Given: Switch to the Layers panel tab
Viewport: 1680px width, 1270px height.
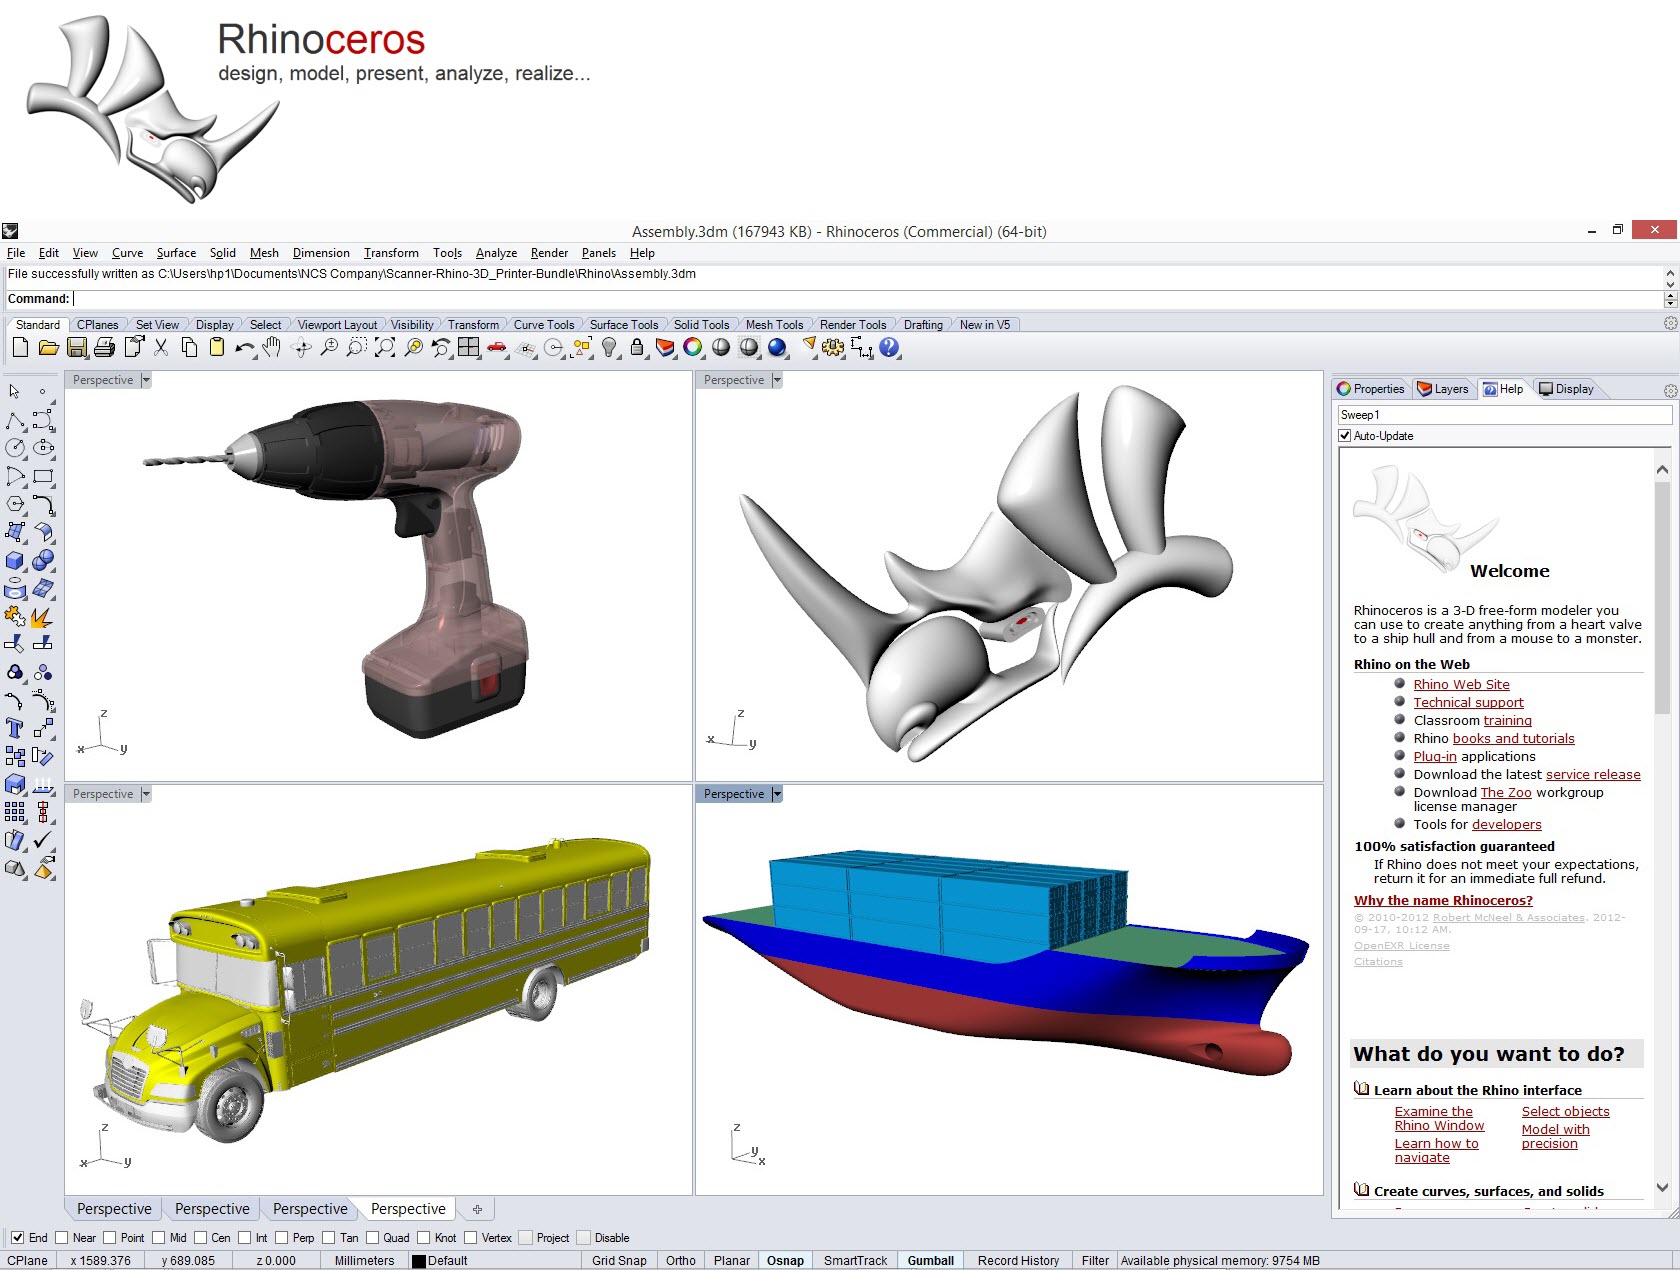Looking at the screenshot, I should [x=1443, y=389].
